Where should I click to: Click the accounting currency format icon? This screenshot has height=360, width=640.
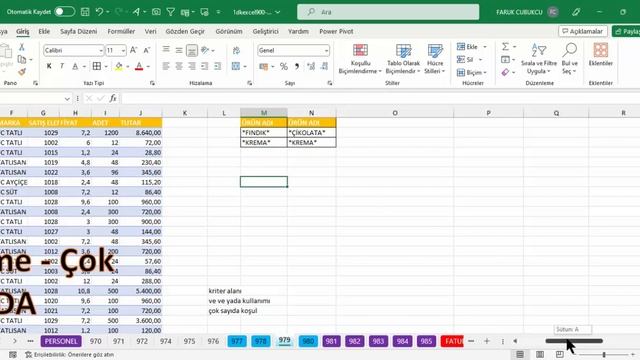[264, 66]
